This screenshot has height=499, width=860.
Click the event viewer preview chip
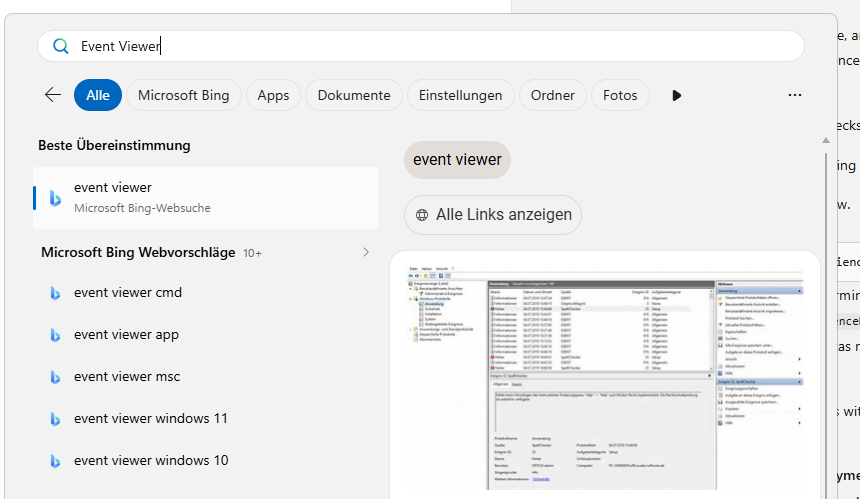click(x=457, y=160)
